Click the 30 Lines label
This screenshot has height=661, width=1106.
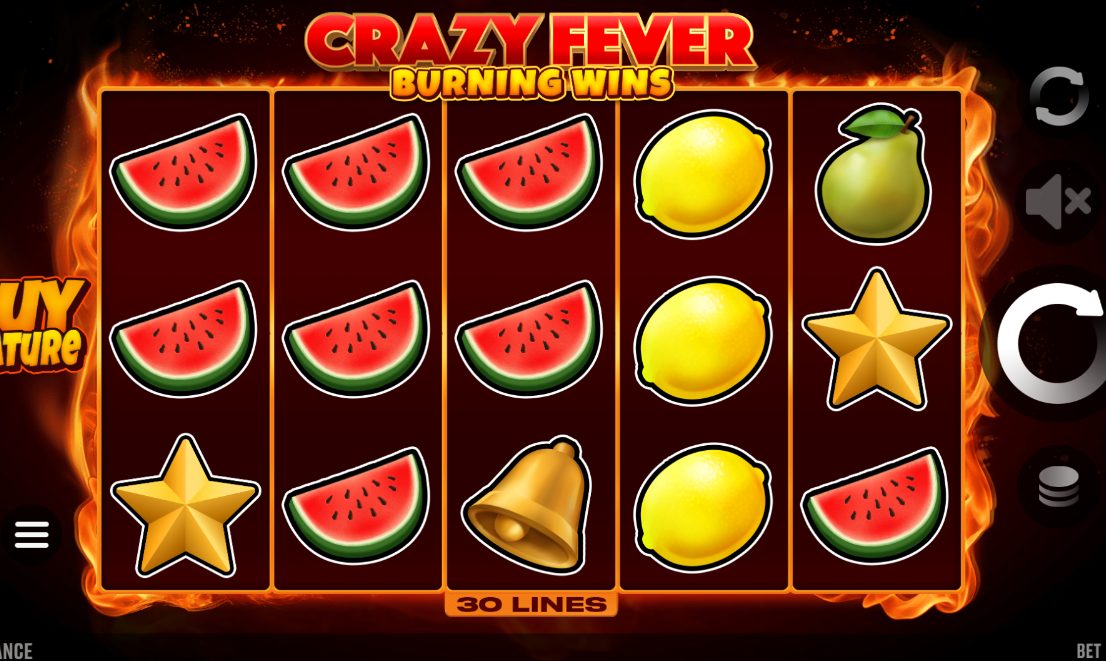531,605
